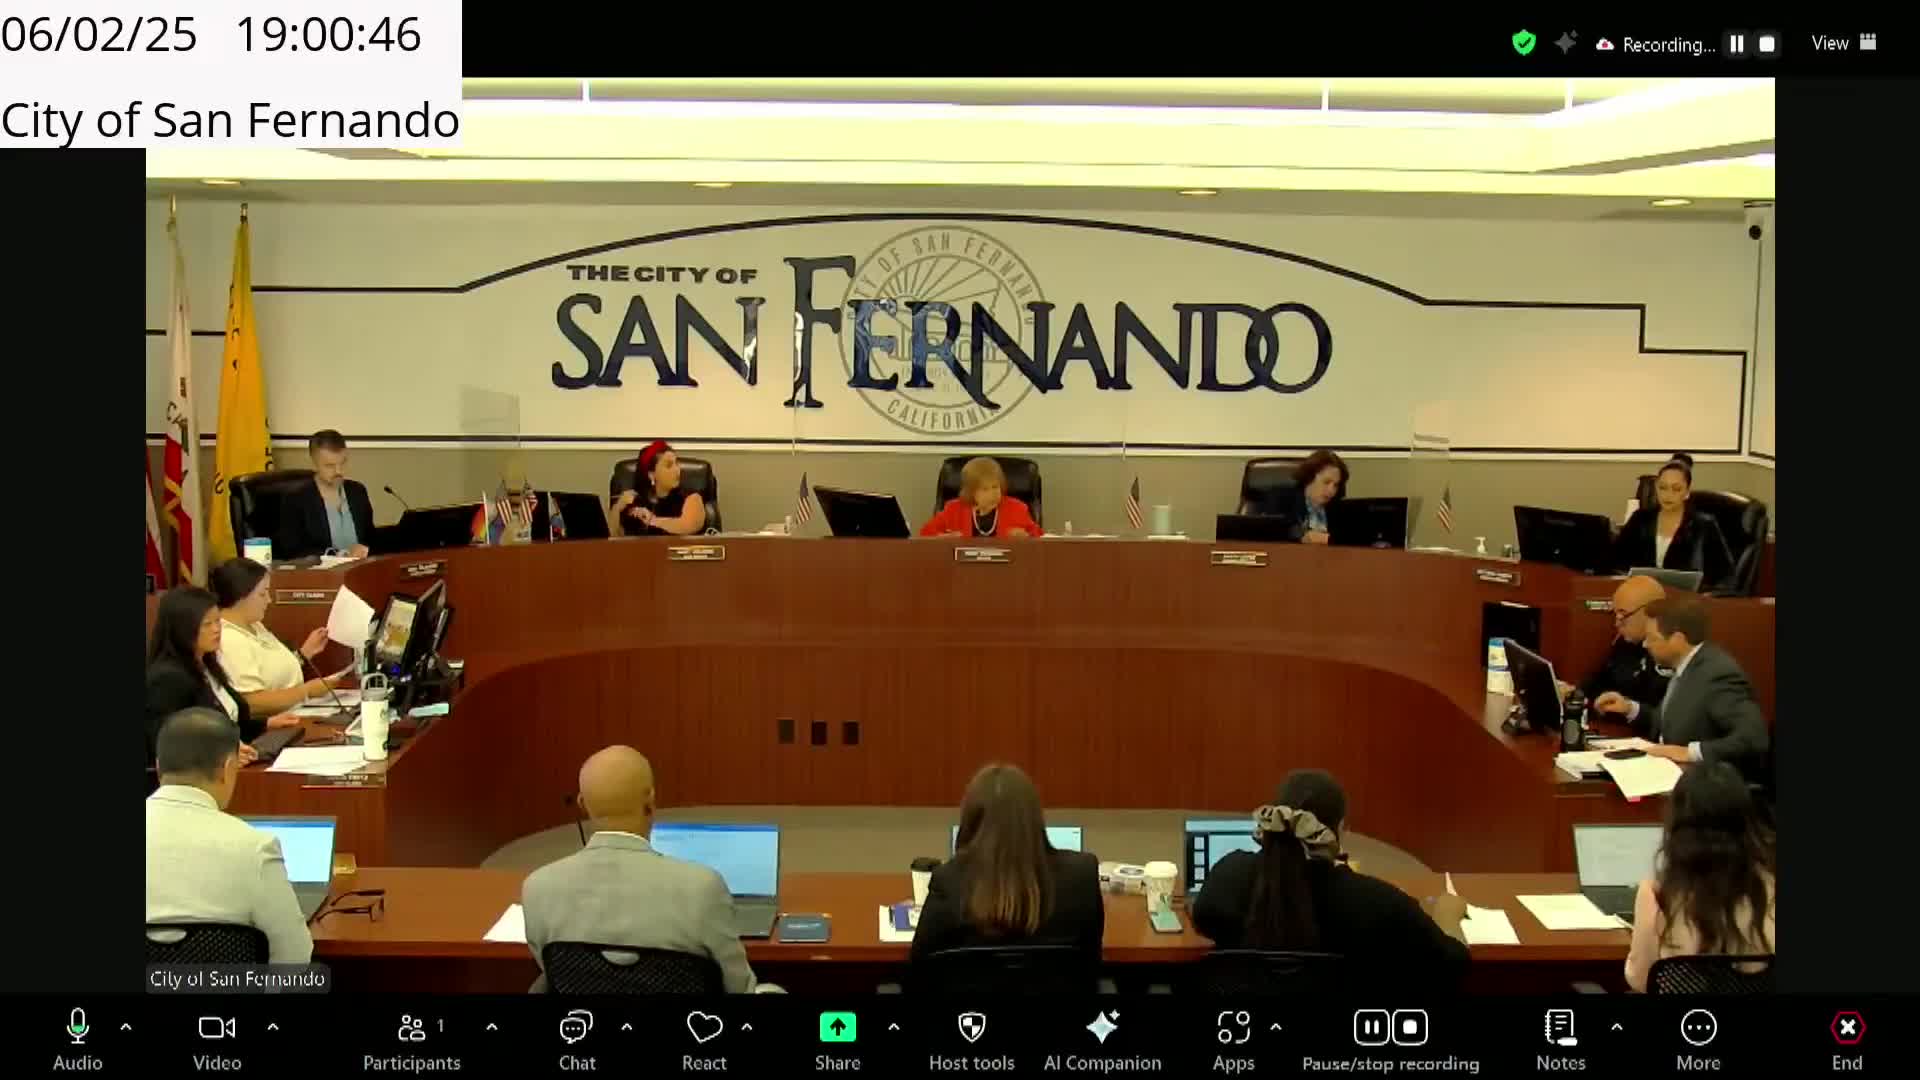This screenshot has height=1080, width=1920.
Task: Expand the Share options arrow
Action: click(893, 1027)
